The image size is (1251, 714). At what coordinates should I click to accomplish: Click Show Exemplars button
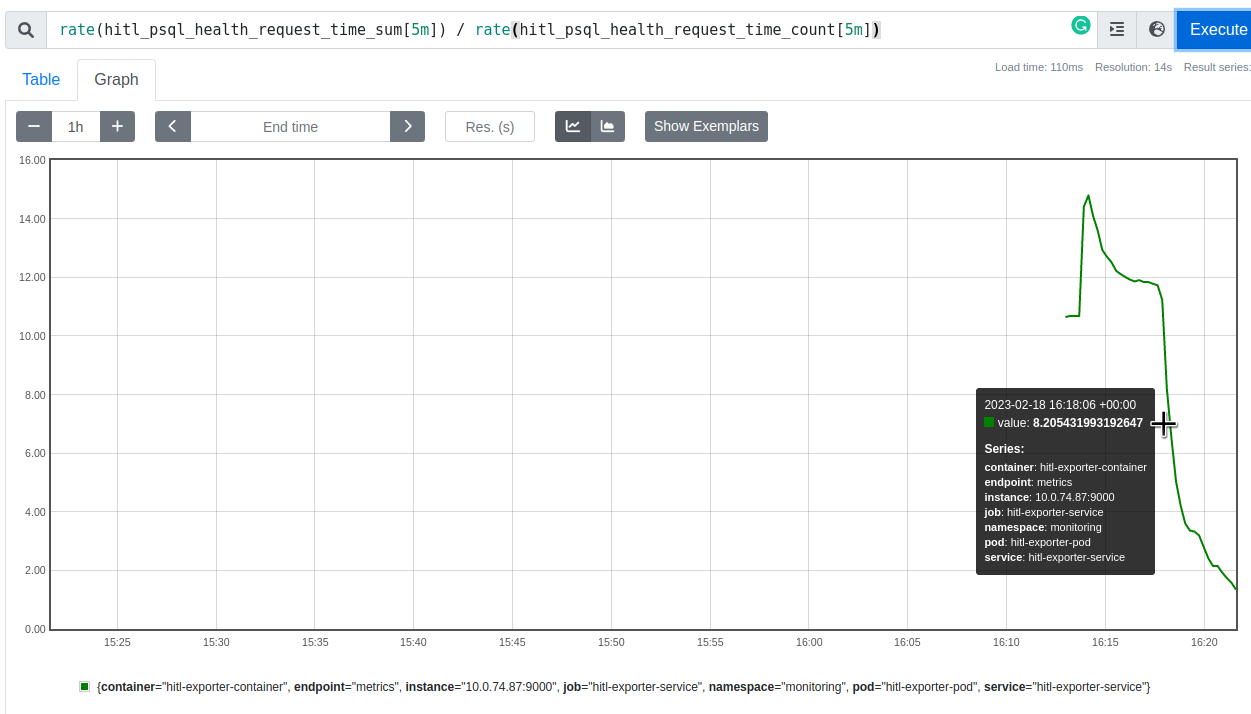pos(706,126)
